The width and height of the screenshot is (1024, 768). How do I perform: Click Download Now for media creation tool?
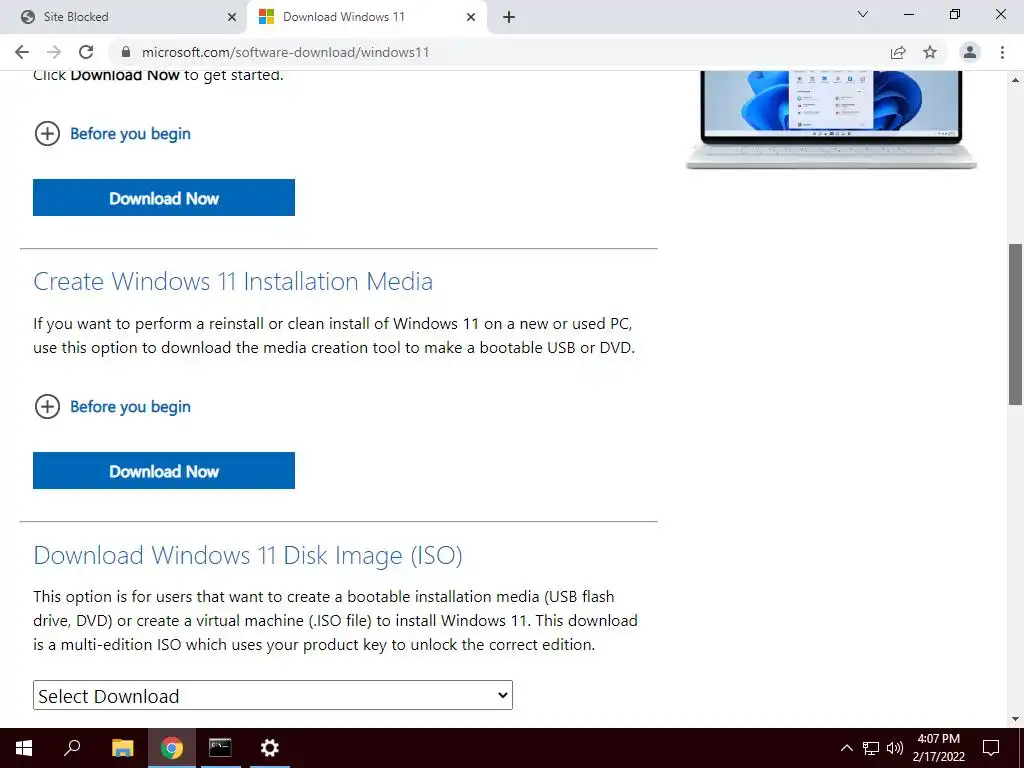(164, 471)
